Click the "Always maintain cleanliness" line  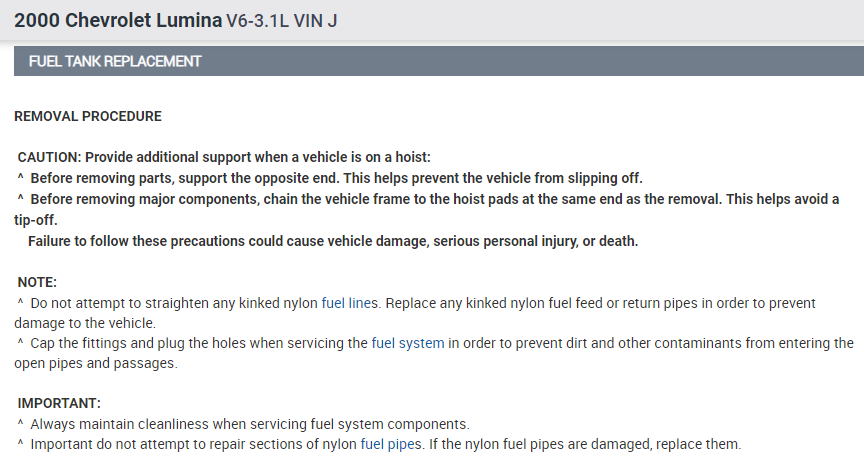coord(250,424)
